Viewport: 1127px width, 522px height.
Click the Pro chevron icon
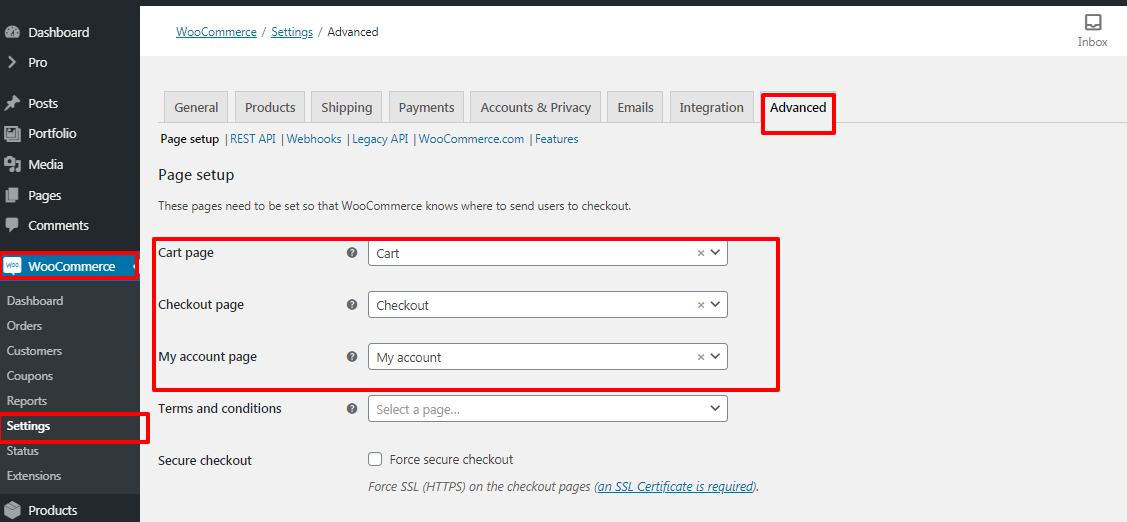tap(12, 63)
